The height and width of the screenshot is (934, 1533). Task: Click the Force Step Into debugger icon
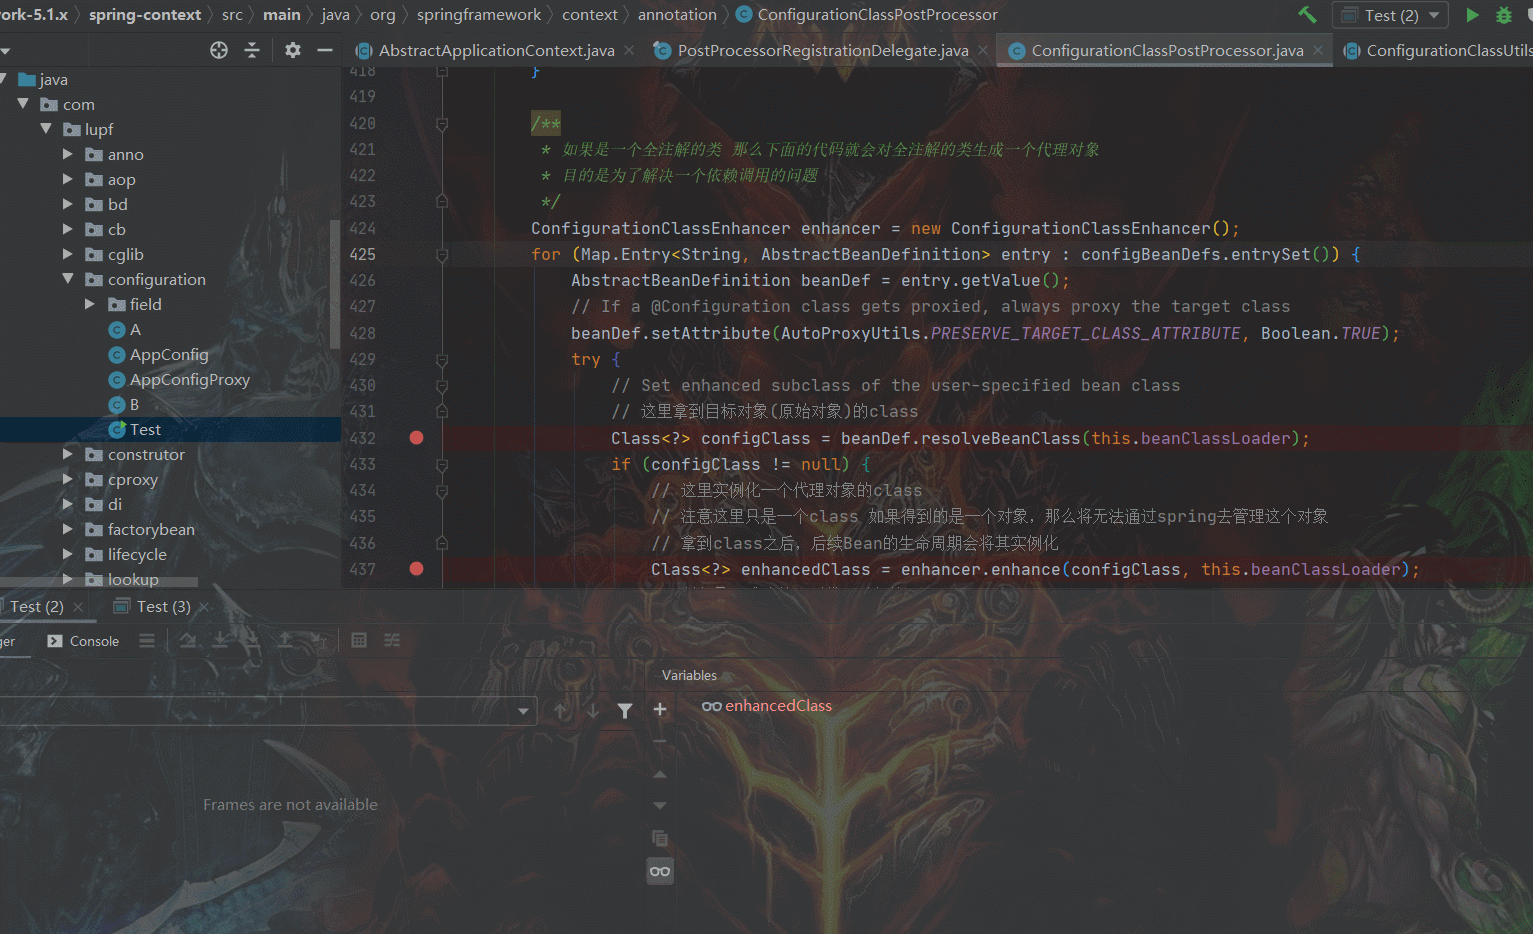coord(252,640)
